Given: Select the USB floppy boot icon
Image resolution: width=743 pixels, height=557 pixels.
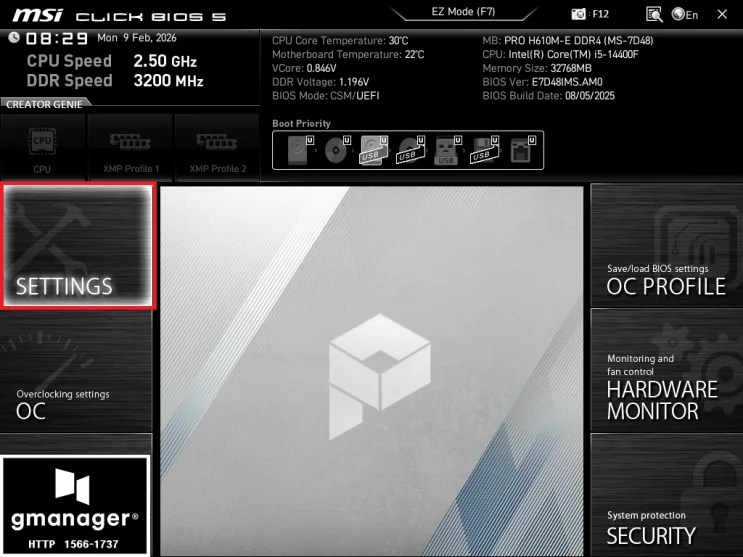Looking at the screenshot, I should [x=484, y=150].
